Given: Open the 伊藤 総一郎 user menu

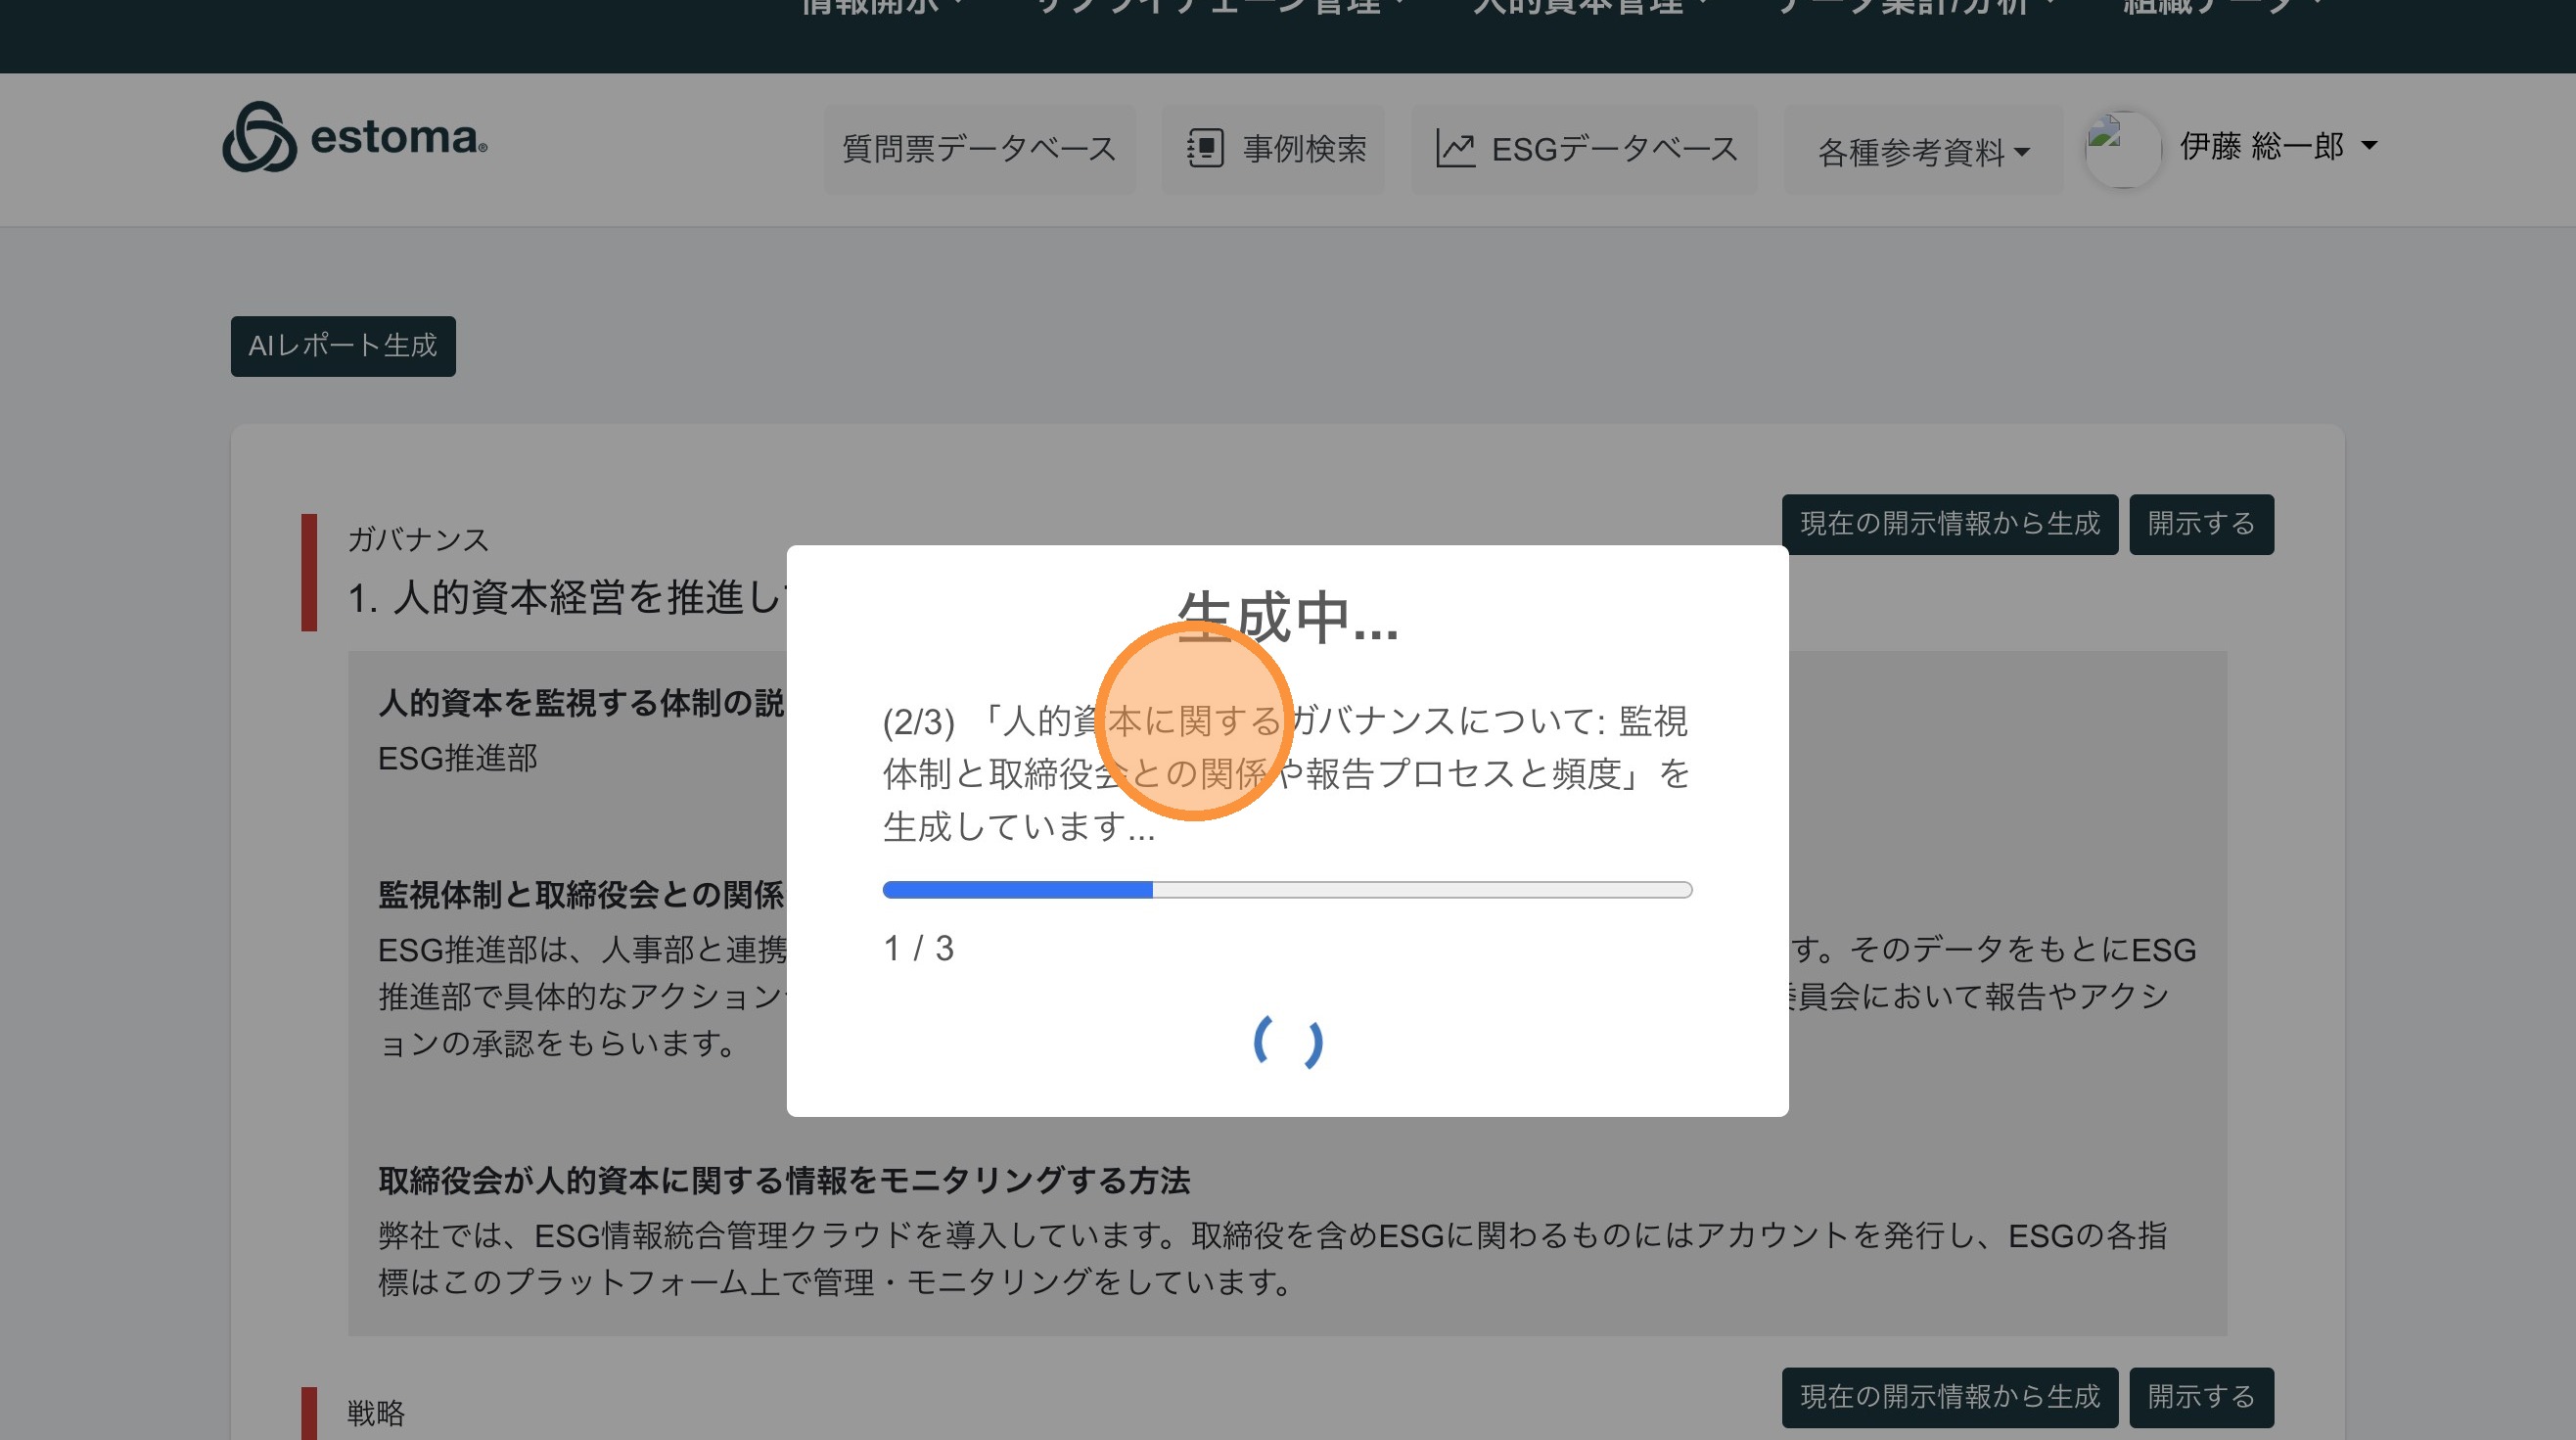Looking at the screenshot, I should coord(2278,147).
